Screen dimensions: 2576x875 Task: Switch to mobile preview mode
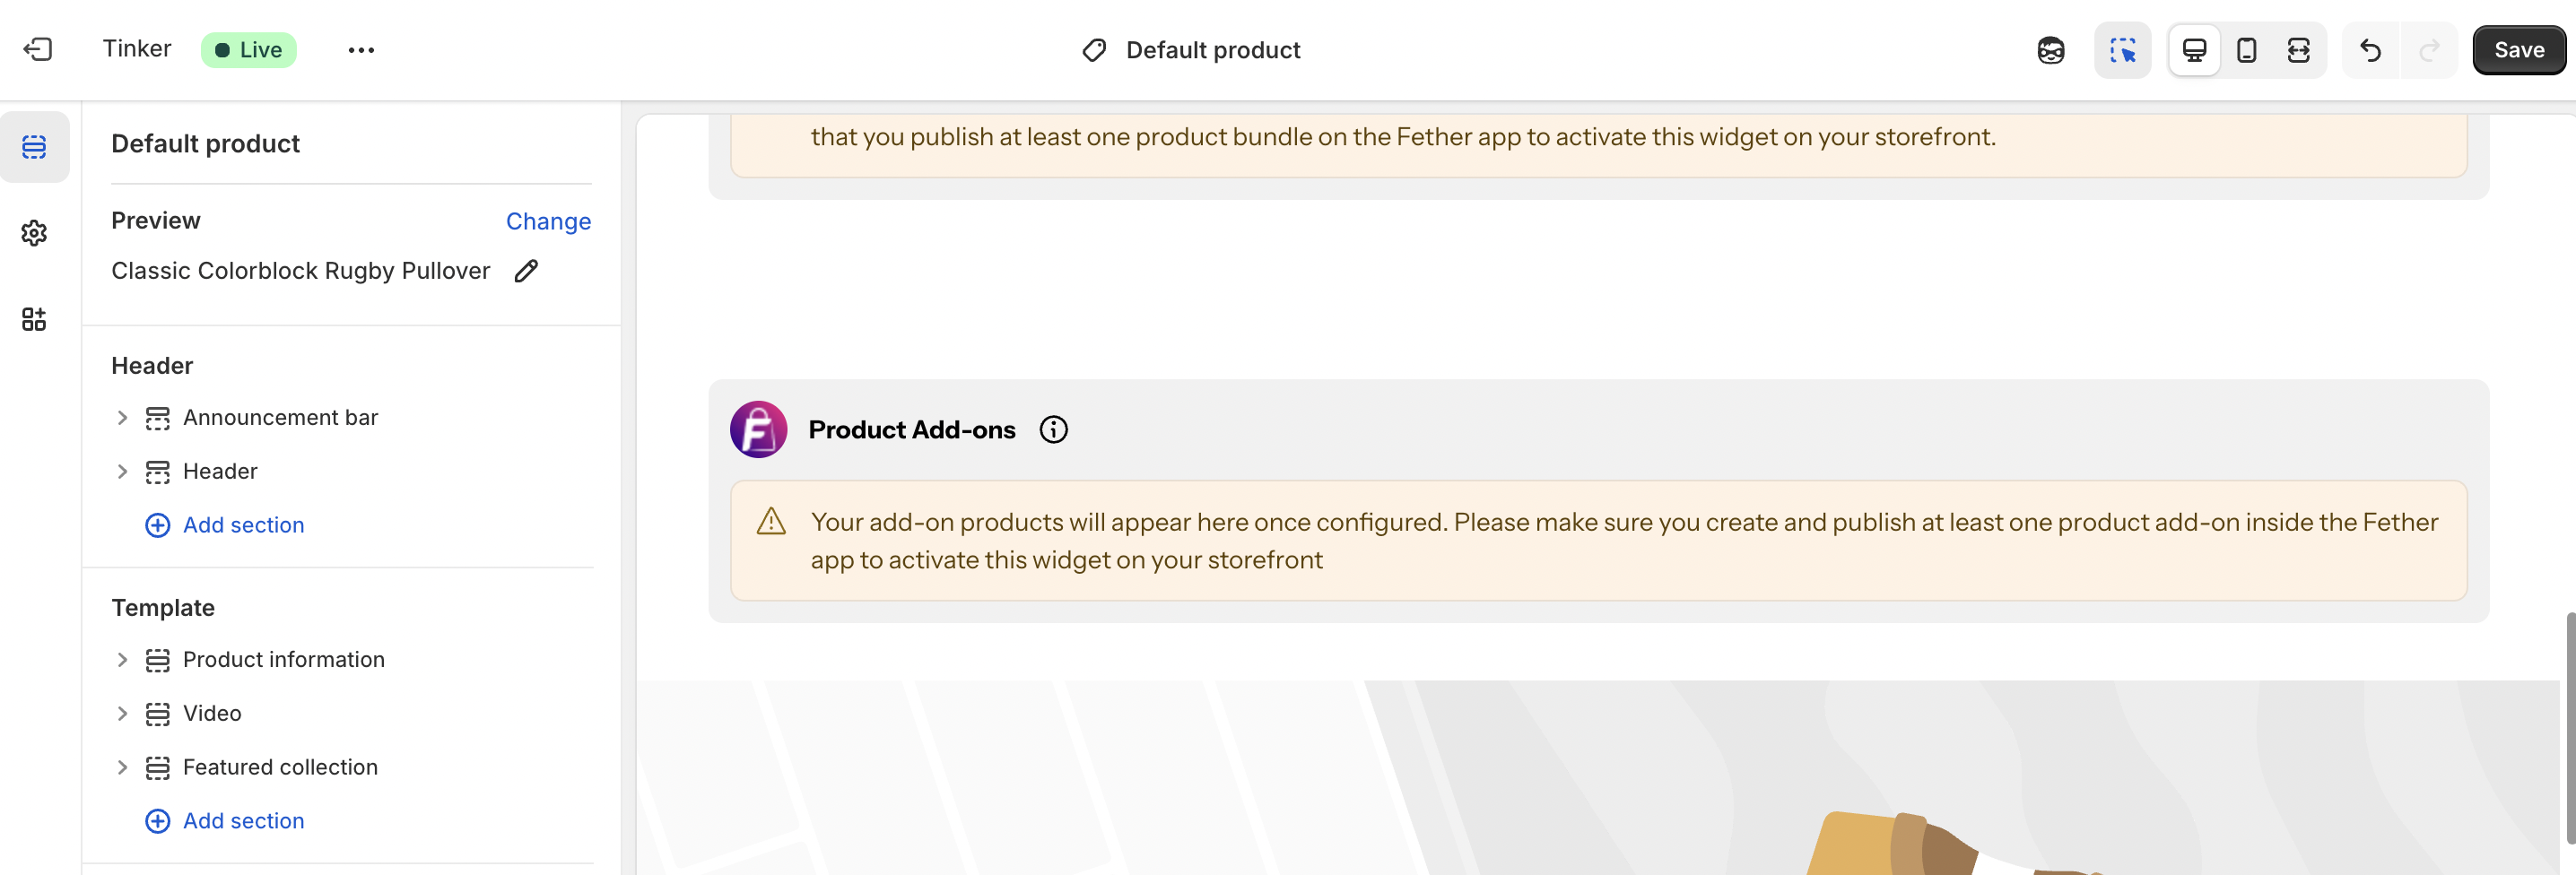pyautogui.click(x=2246, y=50)
